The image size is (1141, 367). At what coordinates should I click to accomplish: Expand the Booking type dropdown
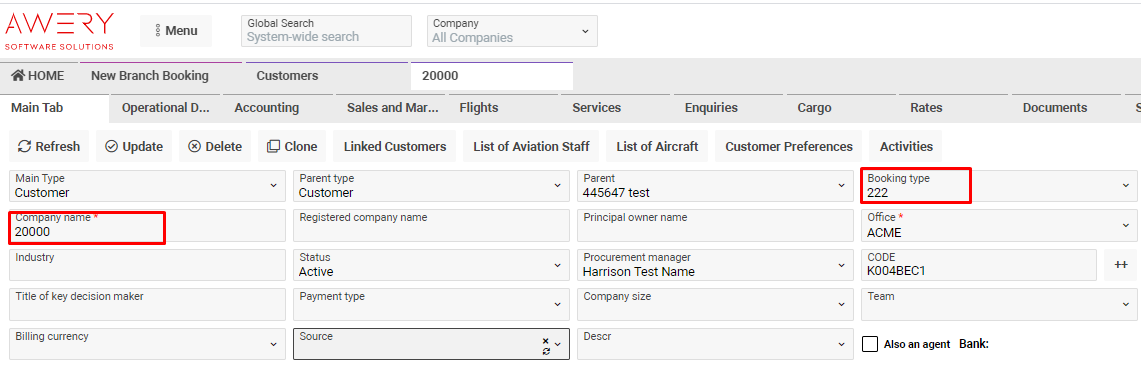(x=1001, y=186)
